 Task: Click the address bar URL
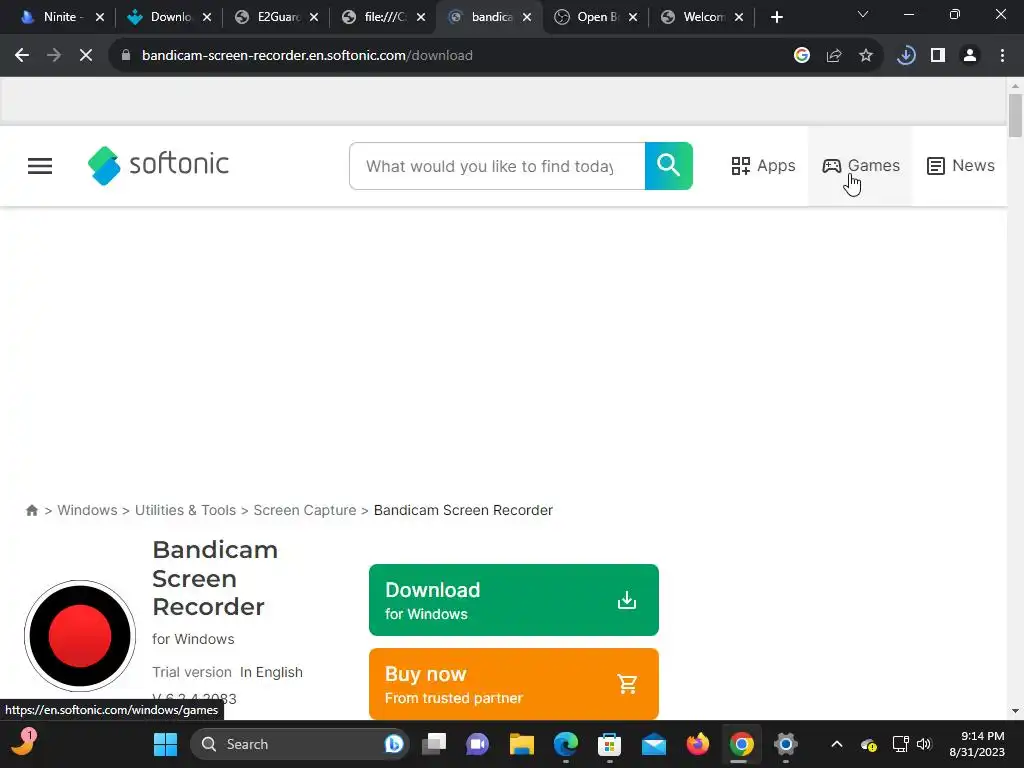tap(307, 56)
